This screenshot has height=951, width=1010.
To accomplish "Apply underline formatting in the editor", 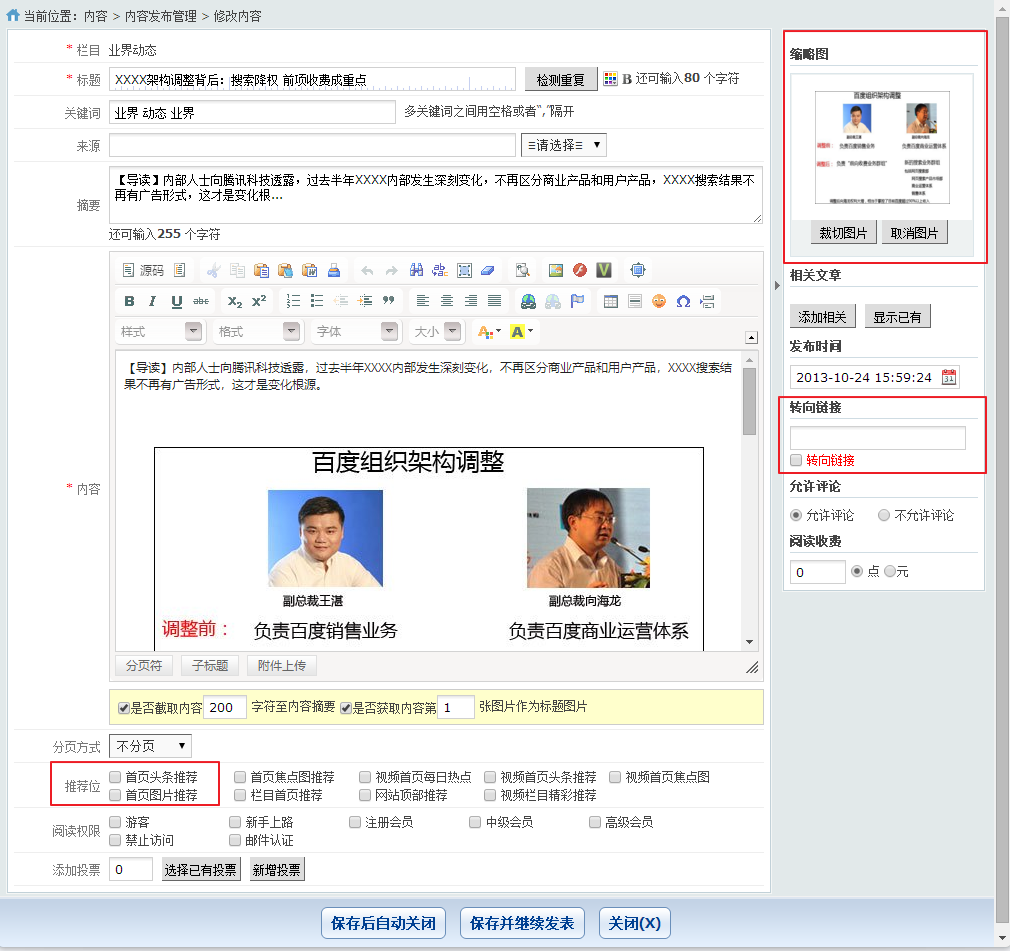I will coord(176,301).
